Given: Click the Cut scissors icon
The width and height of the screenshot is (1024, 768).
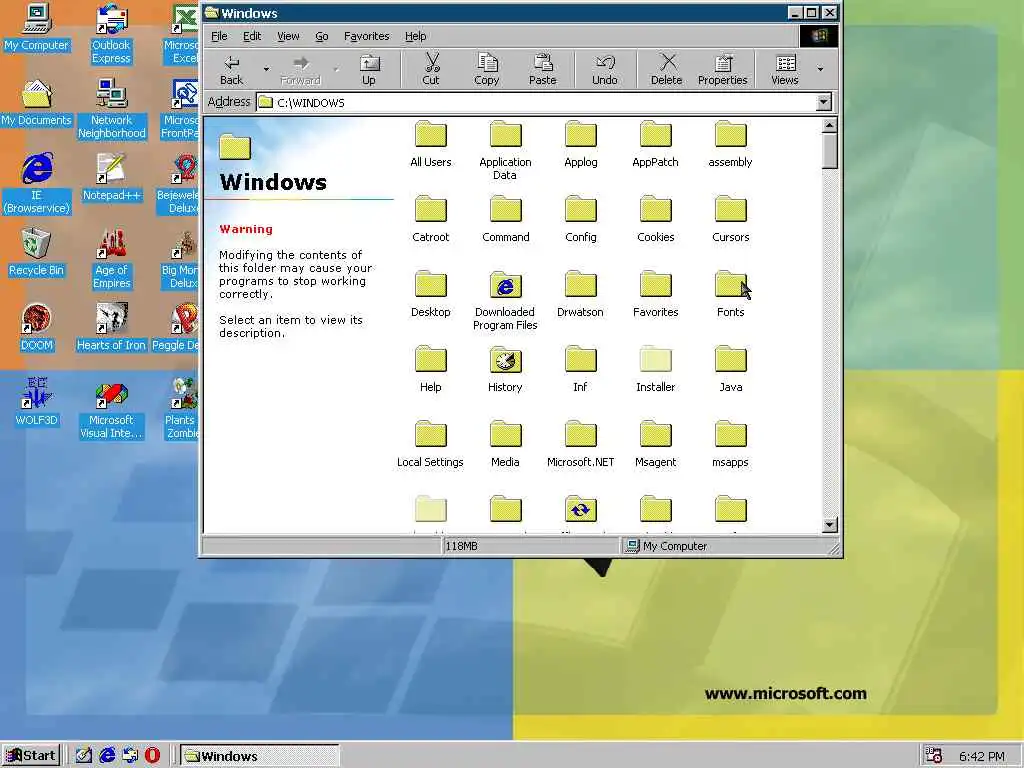Looking at the screenshot, I should click(431, 63).
